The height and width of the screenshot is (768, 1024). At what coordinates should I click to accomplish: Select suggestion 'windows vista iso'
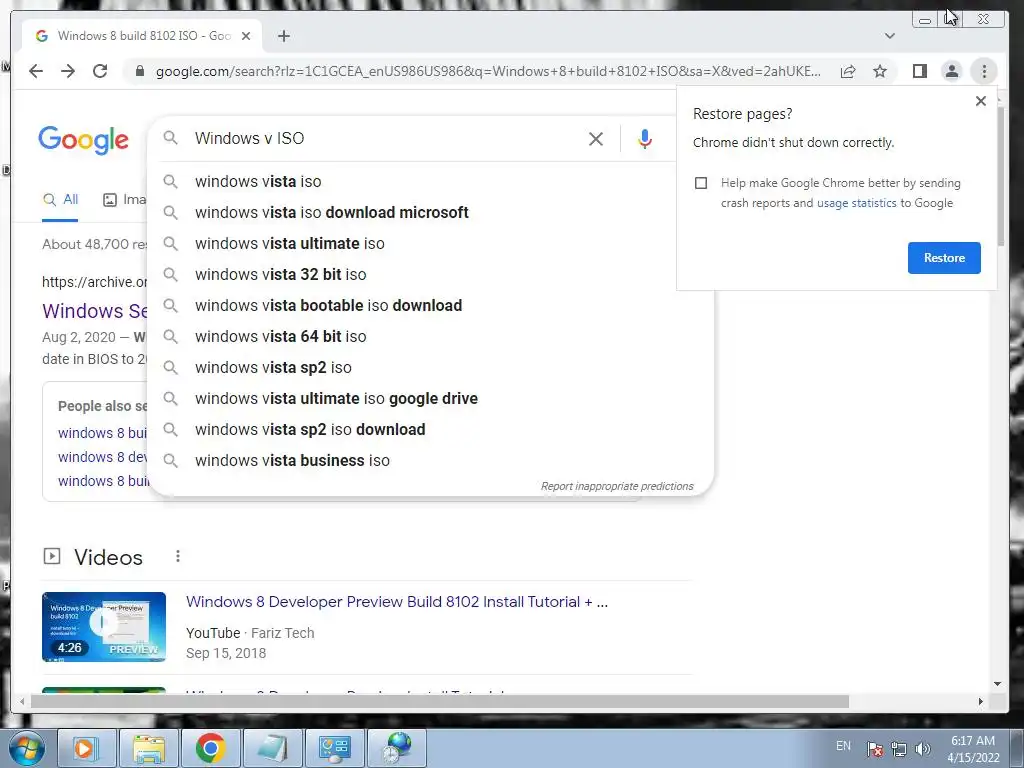tap(431, 182)
